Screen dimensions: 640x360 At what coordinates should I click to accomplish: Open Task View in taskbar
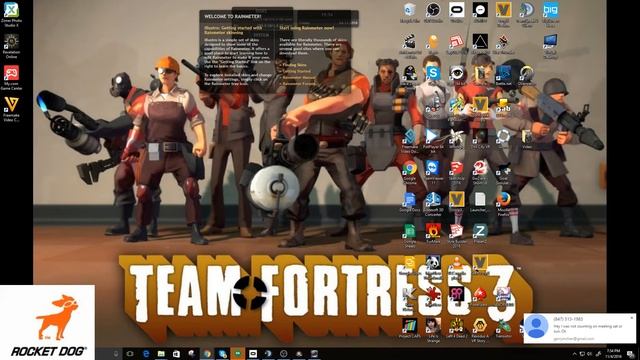(x=130, y=354)
